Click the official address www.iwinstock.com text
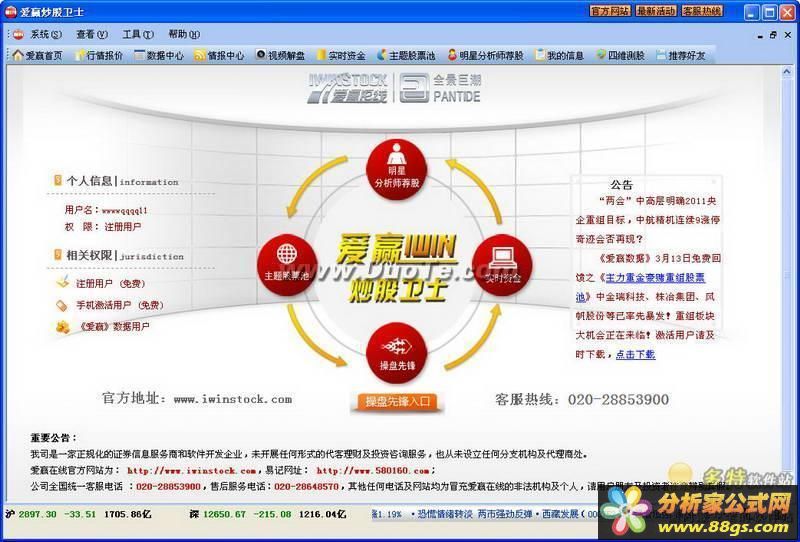 [x=233, y=399]
